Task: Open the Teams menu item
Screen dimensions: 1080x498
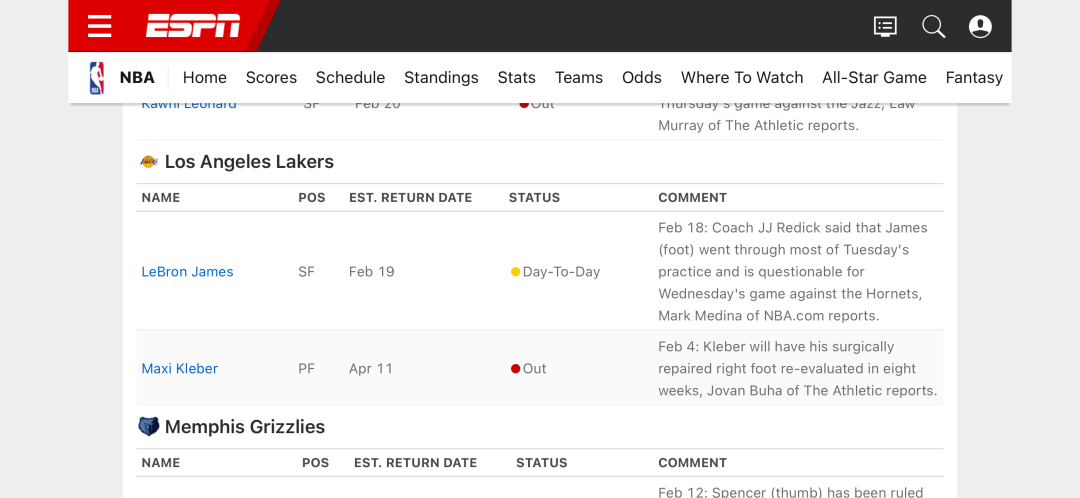Action: pos(579,78)
